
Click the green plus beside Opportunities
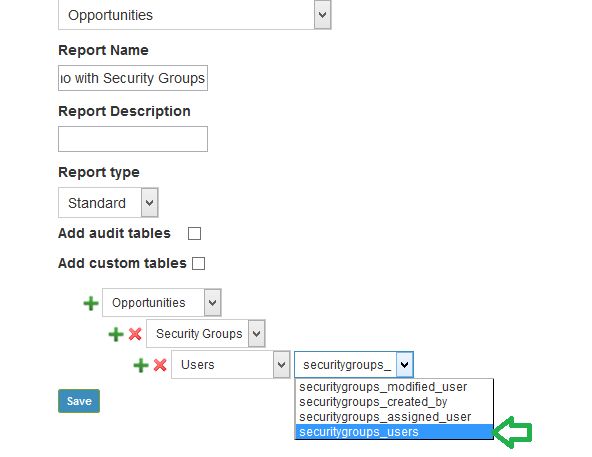91,303
